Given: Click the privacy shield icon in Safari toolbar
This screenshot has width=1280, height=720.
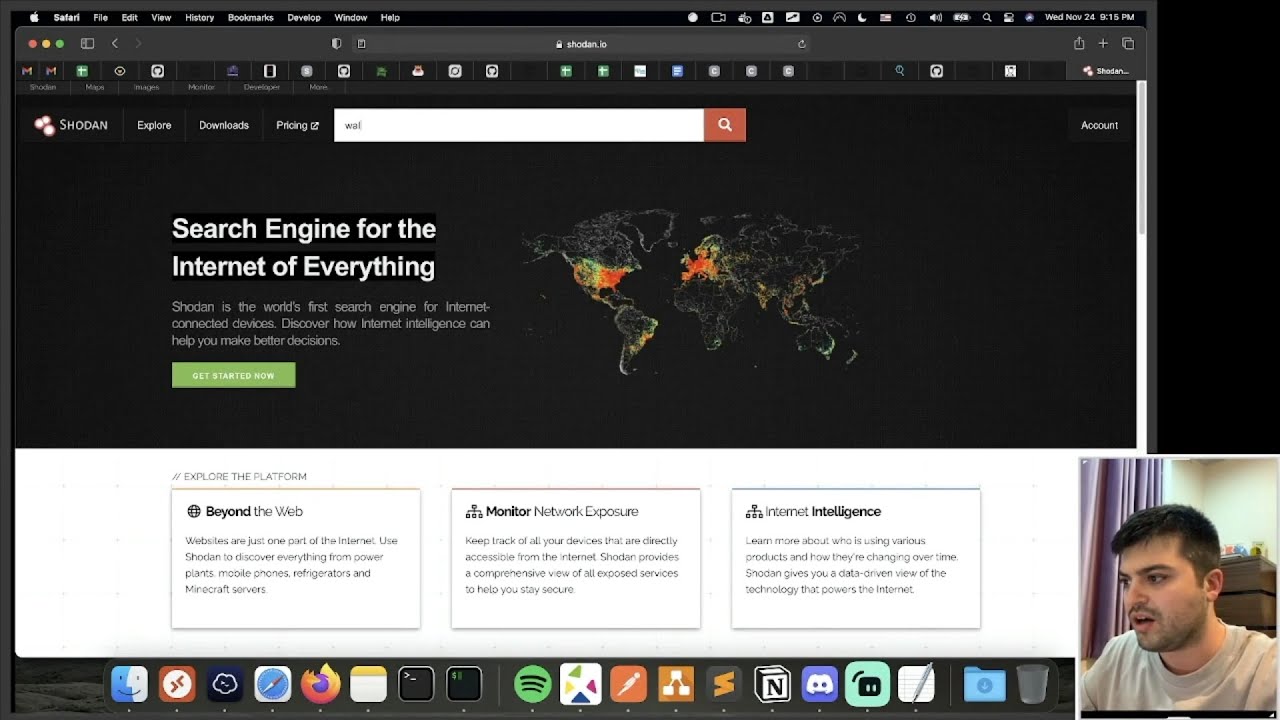Looking at the screenshot, I should (x=336, y=44).
